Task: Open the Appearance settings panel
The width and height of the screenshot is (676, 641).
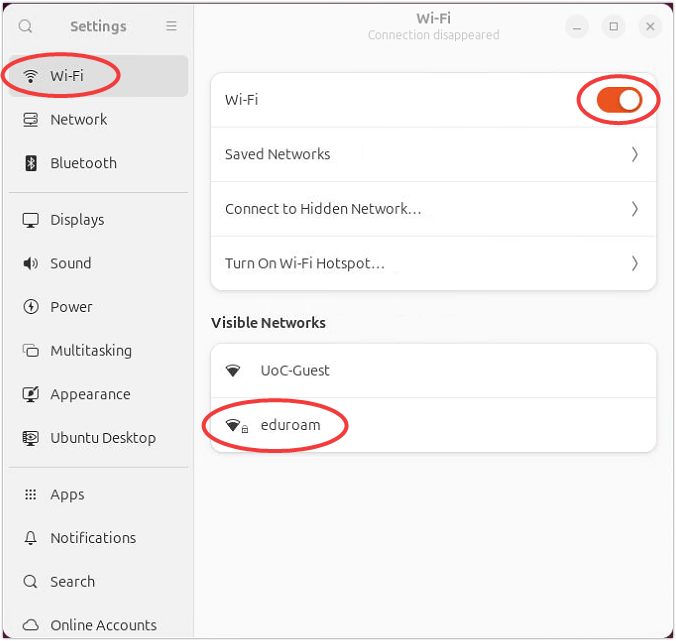Action: tap(90, 394)
